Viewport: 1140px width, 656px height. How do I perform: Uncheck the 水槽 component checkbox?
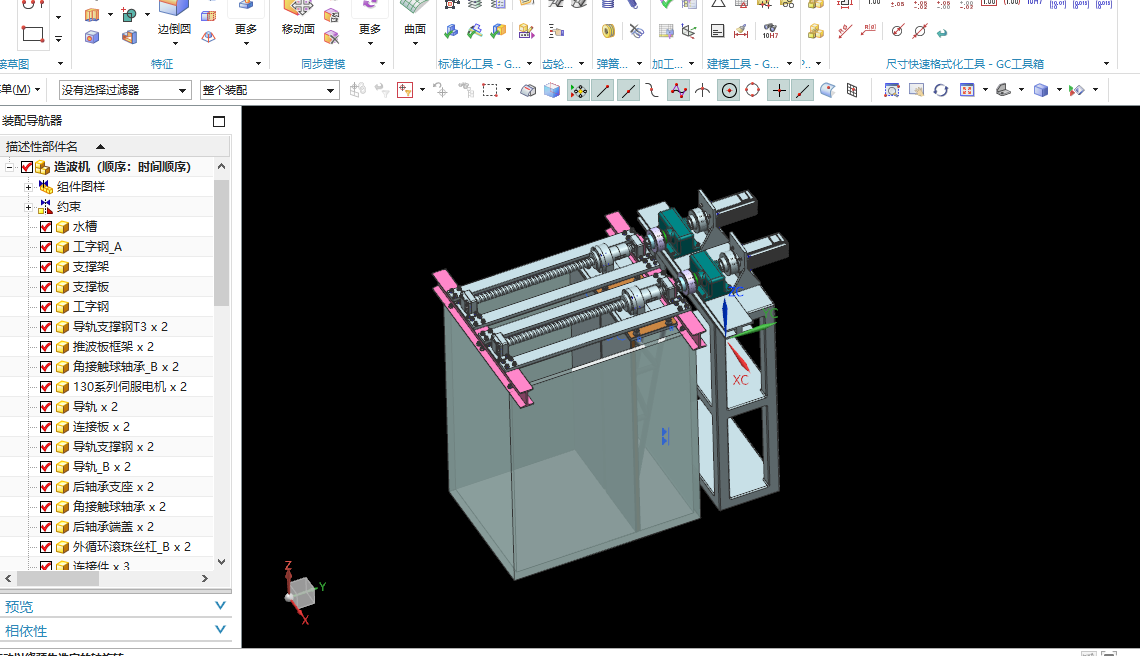(x=46, y=227)
